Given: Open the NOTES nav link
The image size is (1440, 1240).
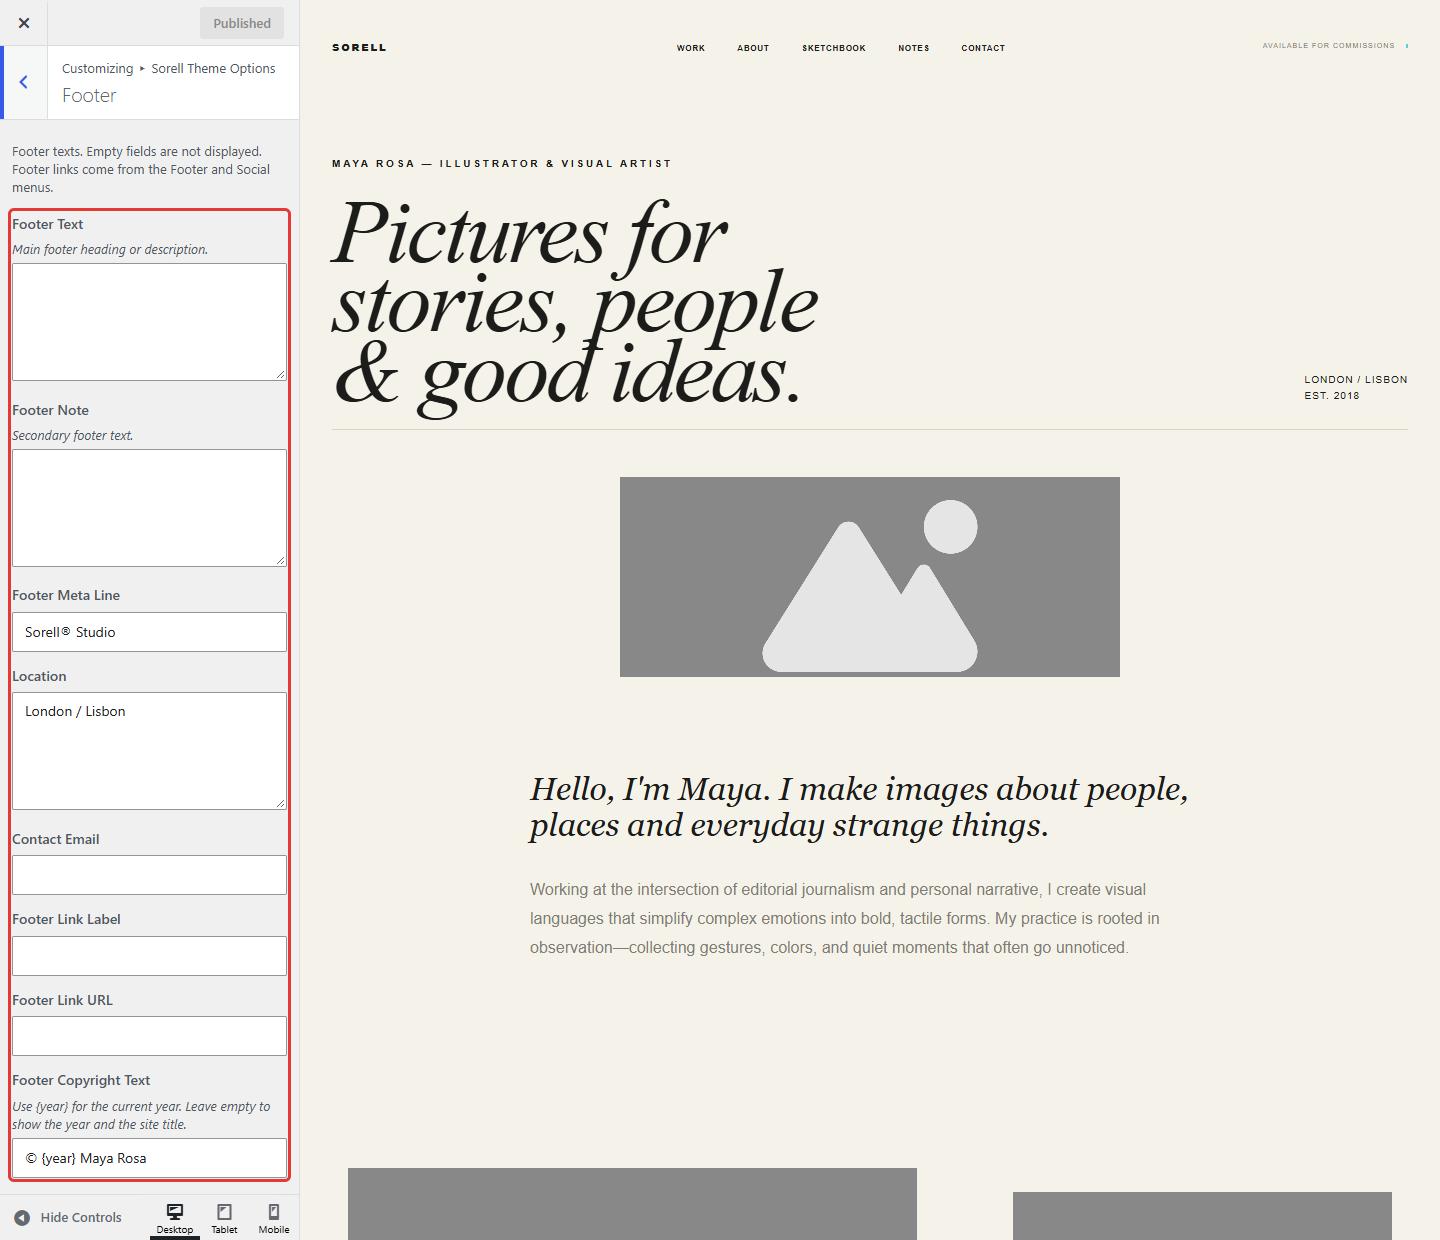Looking at the screenshot, I should 914,48.
